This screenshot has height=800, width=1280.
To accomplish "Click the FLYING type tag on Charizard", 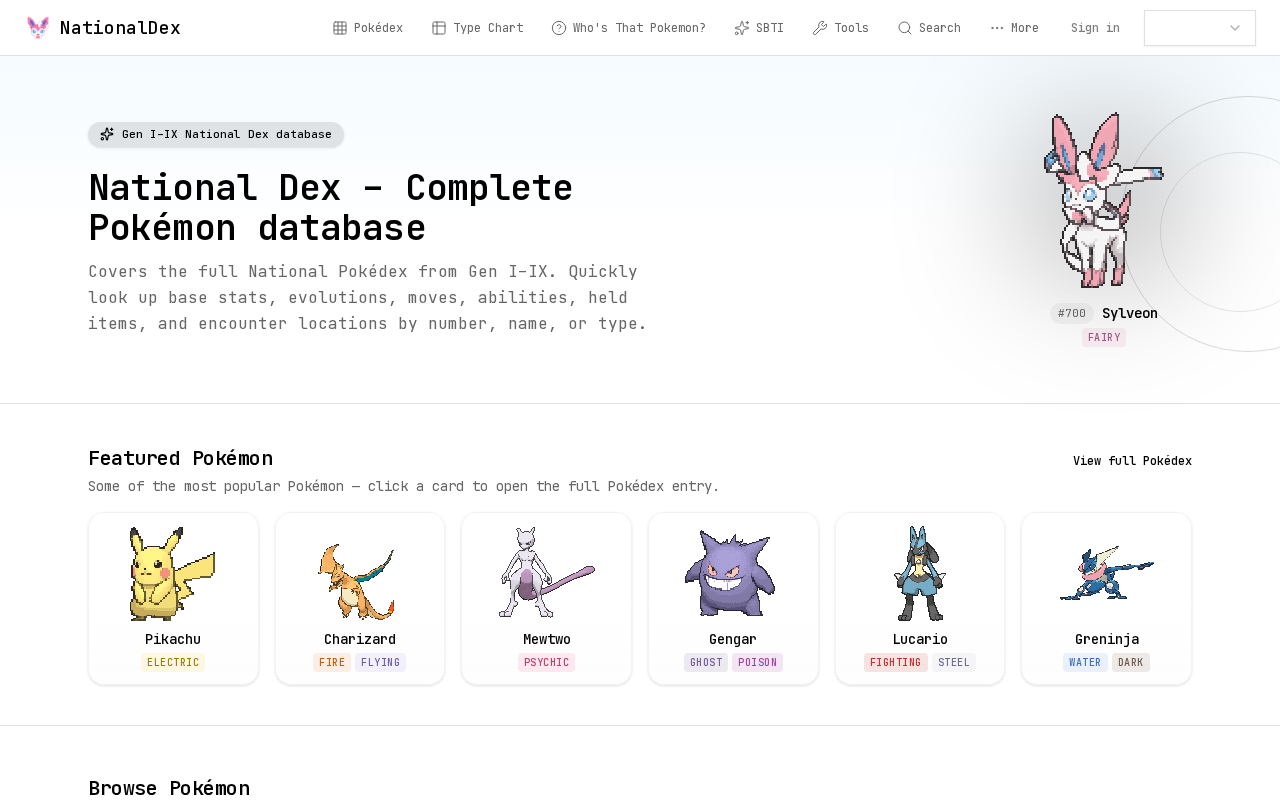I will [x=380, y=662].
